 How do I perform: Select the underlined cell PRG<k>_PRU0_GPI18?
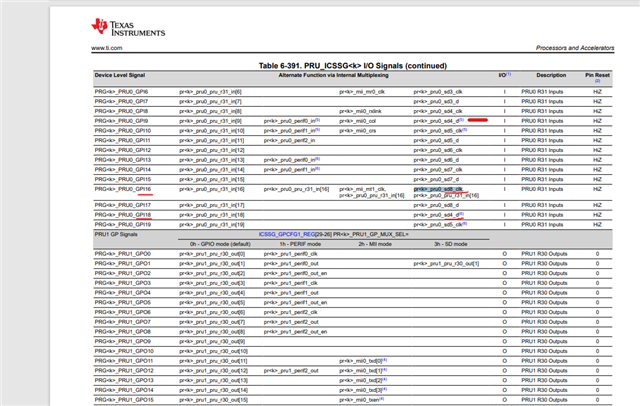123,215
